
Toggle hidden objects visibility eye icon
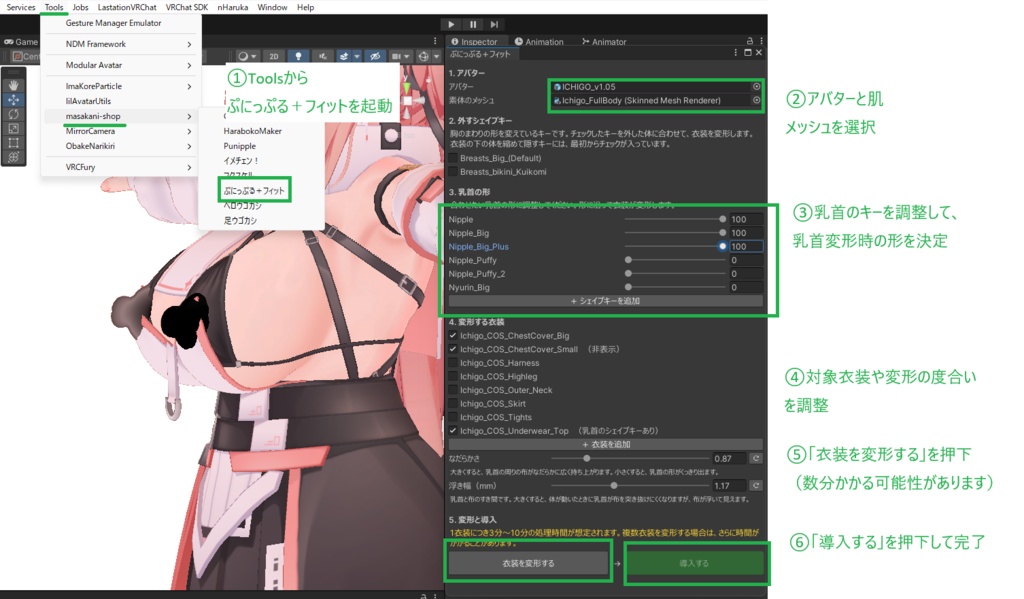pyautogui.click(x=375, y=56)
